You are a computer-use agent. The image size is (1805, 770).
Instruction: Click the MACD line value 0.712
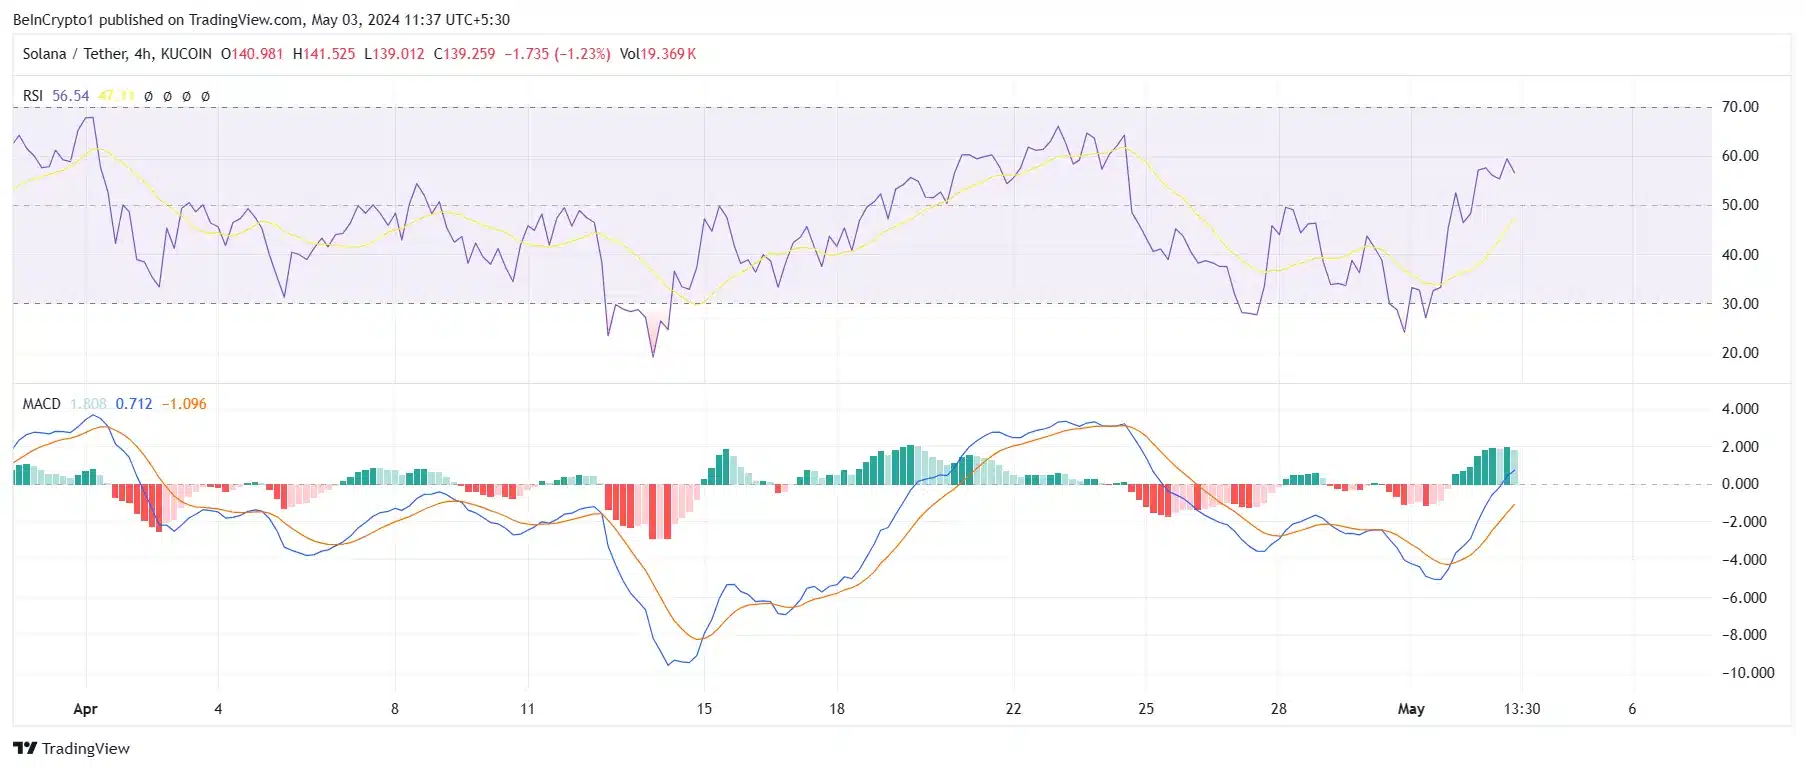134,404
